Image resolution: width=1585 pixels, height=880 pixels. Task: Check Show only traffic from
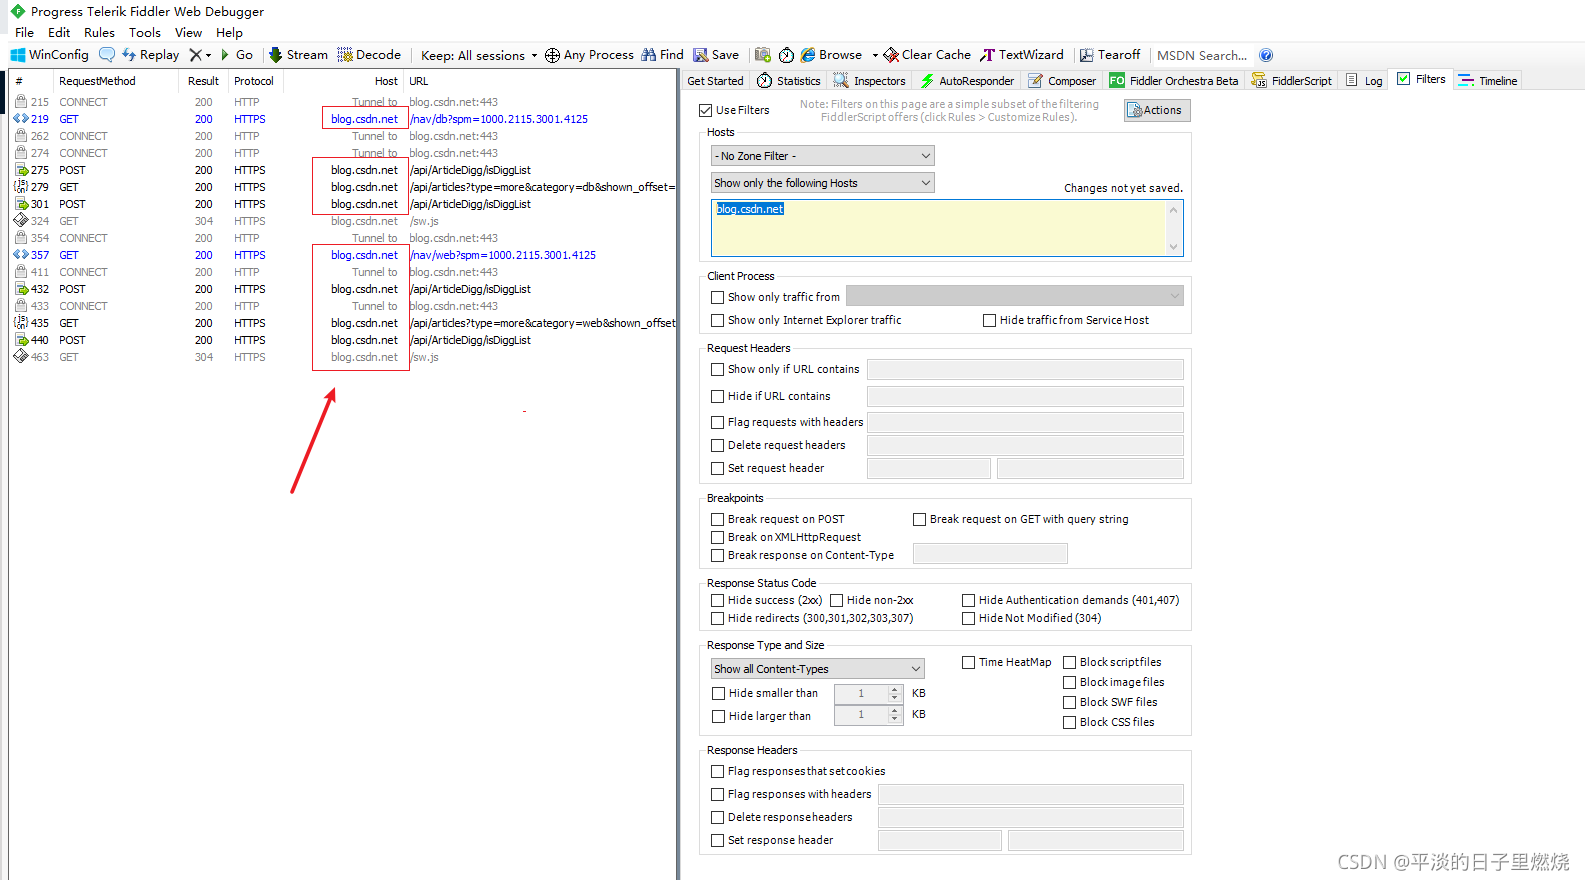tap(717, 297)
